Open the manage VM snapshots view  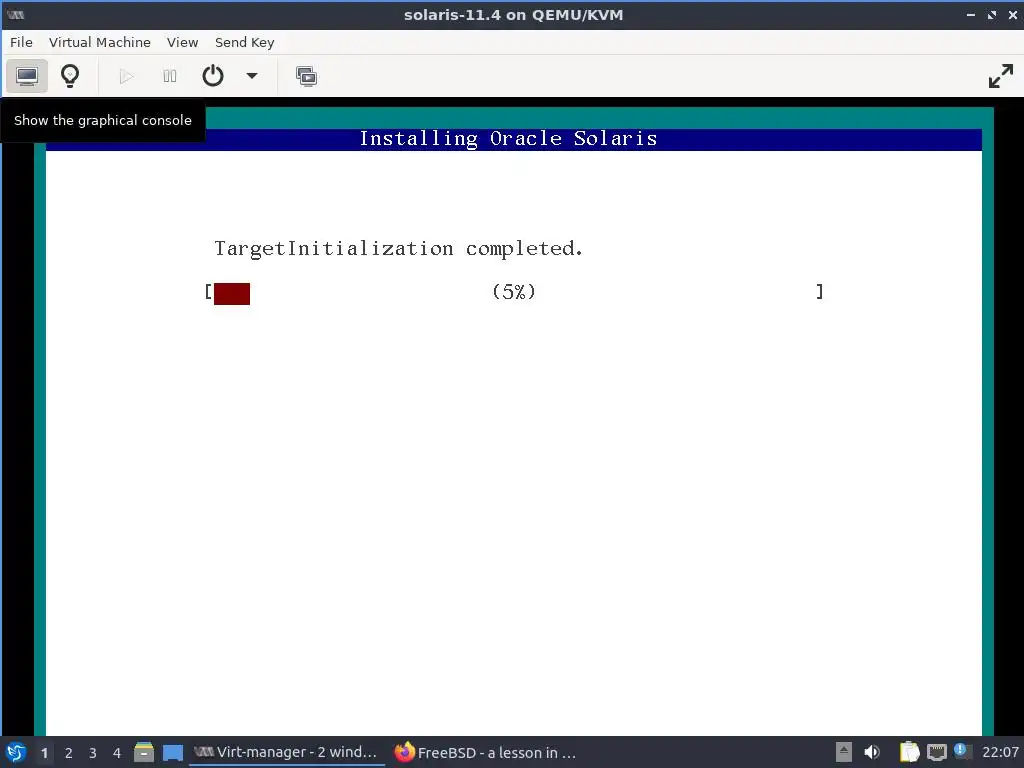306,76
